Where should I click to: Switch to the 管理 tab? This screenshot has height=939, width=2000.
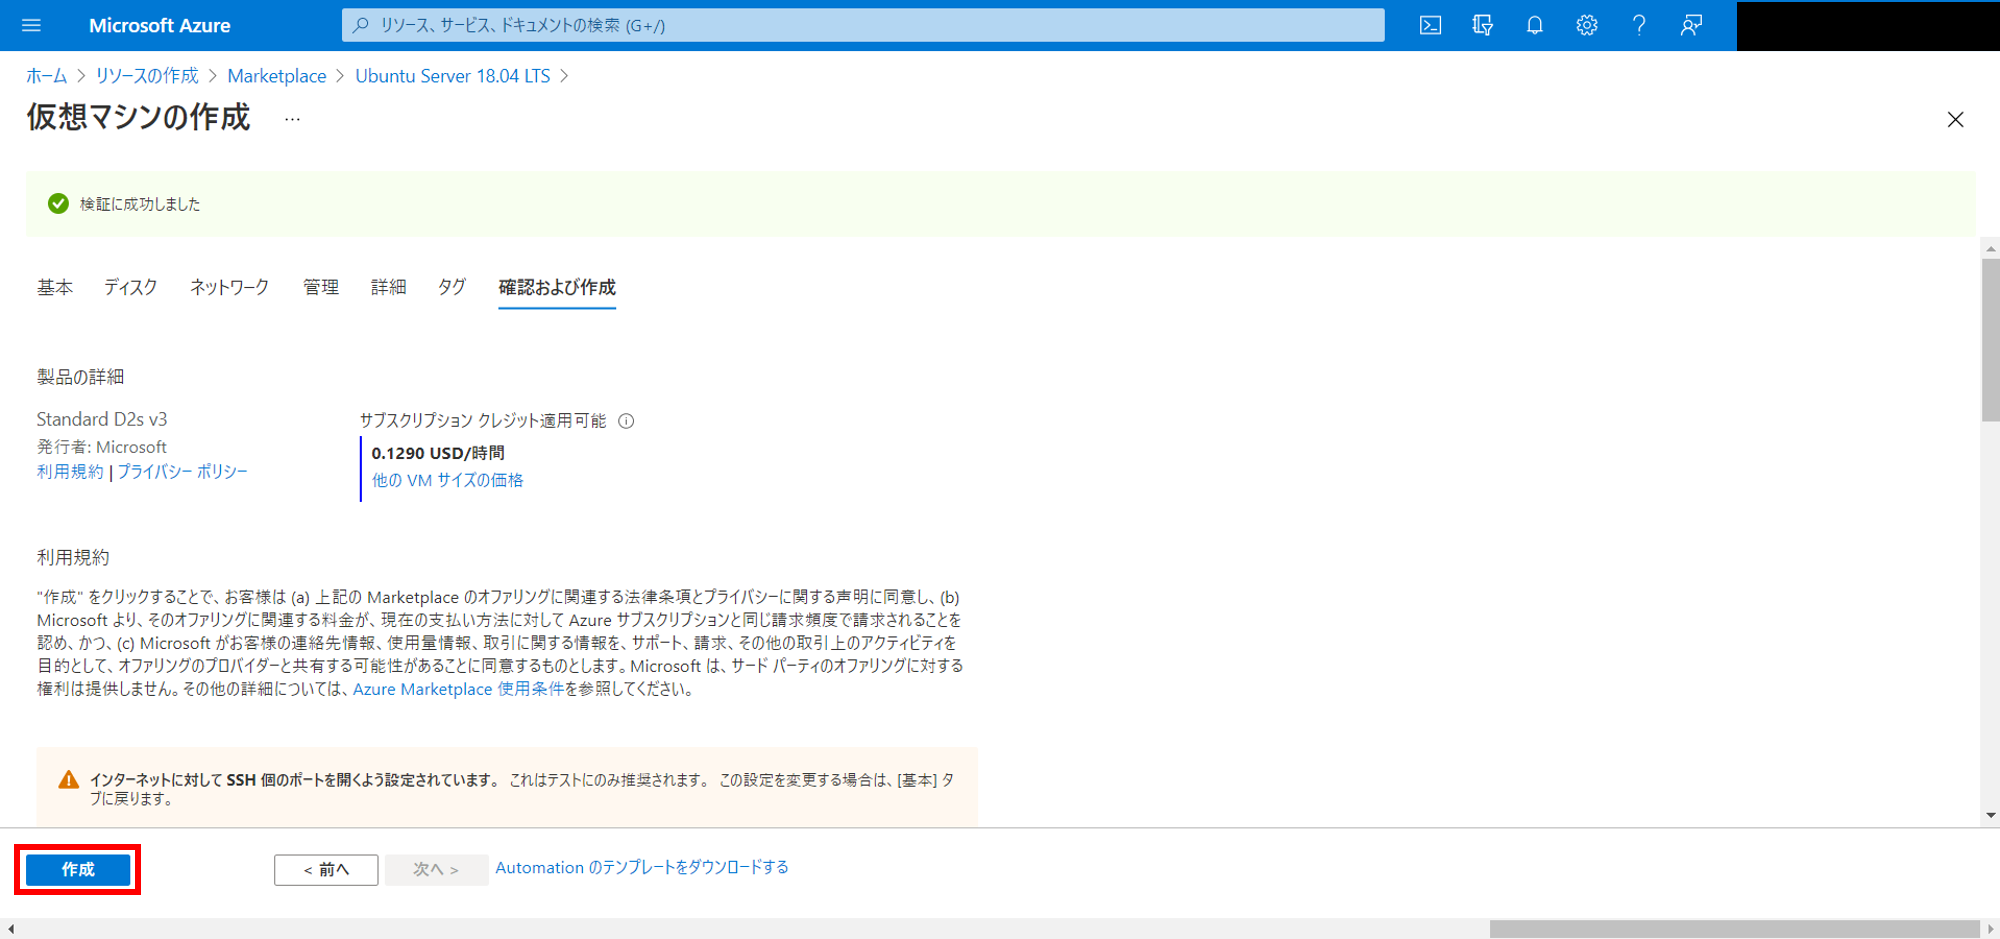point(321,287)
